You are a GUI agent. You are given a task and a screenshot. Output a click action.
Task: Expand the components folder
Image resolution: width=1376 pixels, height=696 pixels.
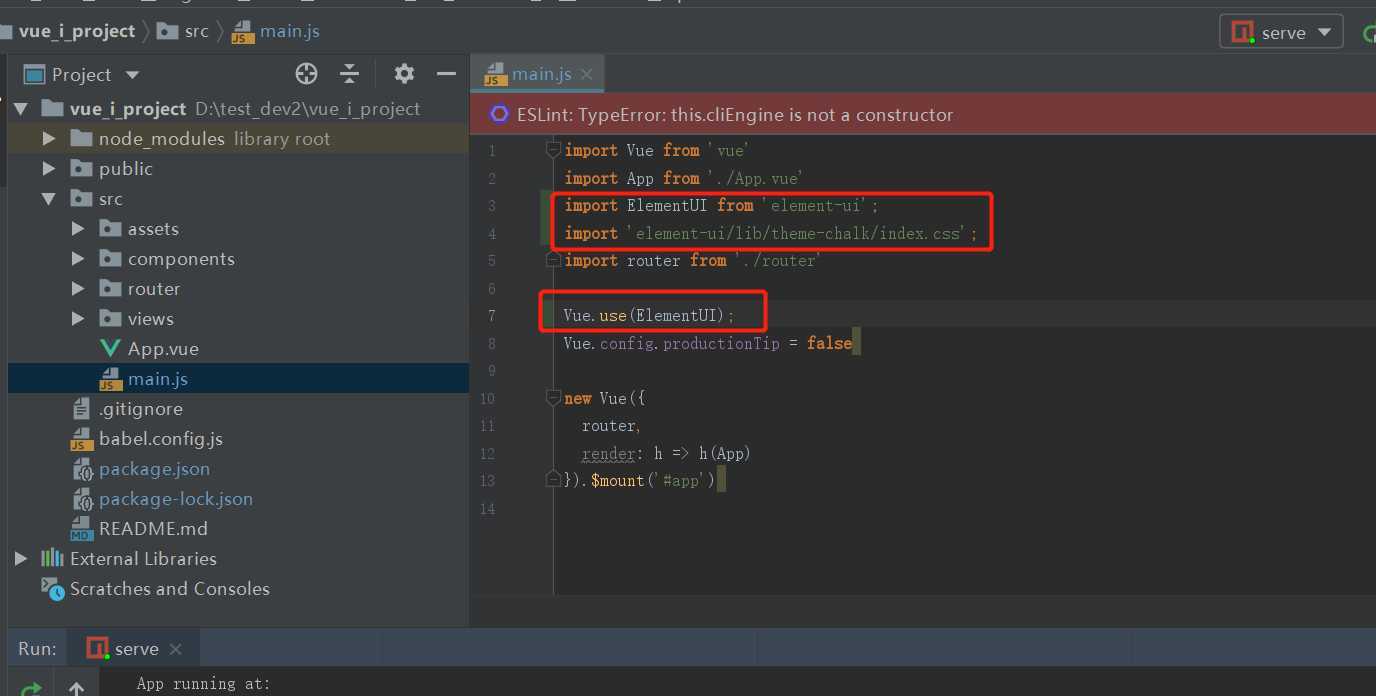point(78,259)
